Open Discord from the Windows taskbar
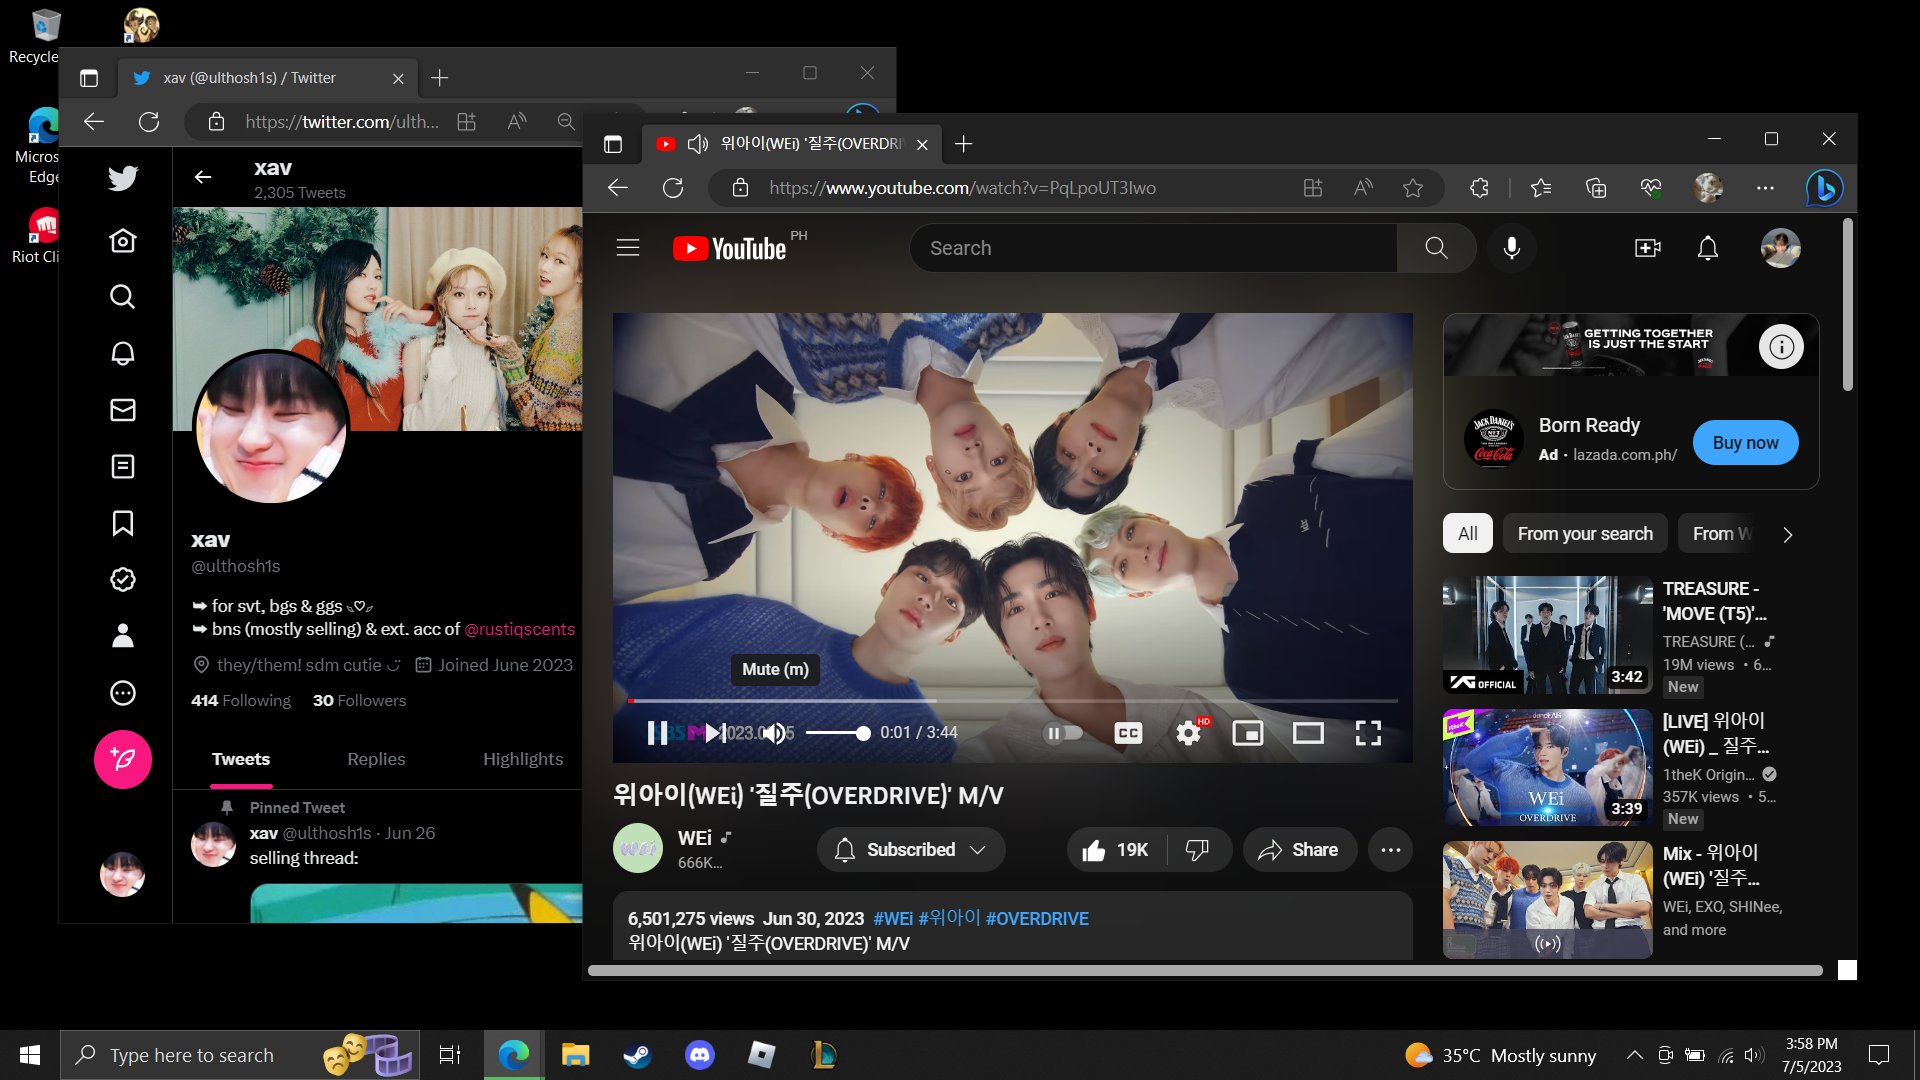 pos(699,1055)
